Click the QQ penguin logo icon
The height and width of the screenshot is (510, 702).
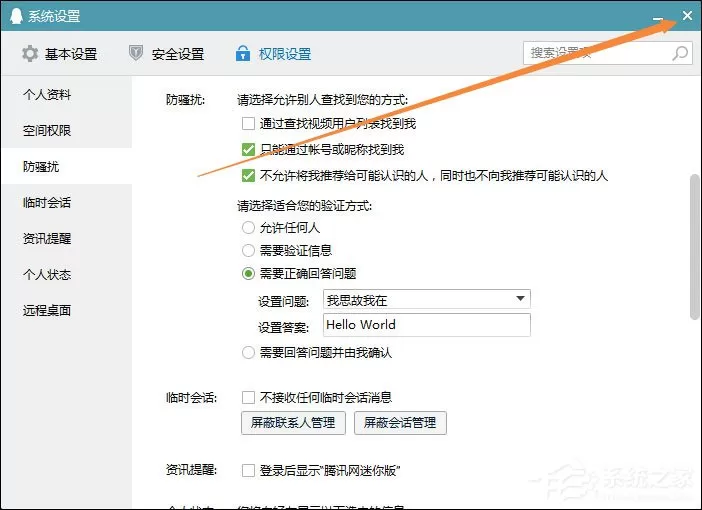point(16,16)
